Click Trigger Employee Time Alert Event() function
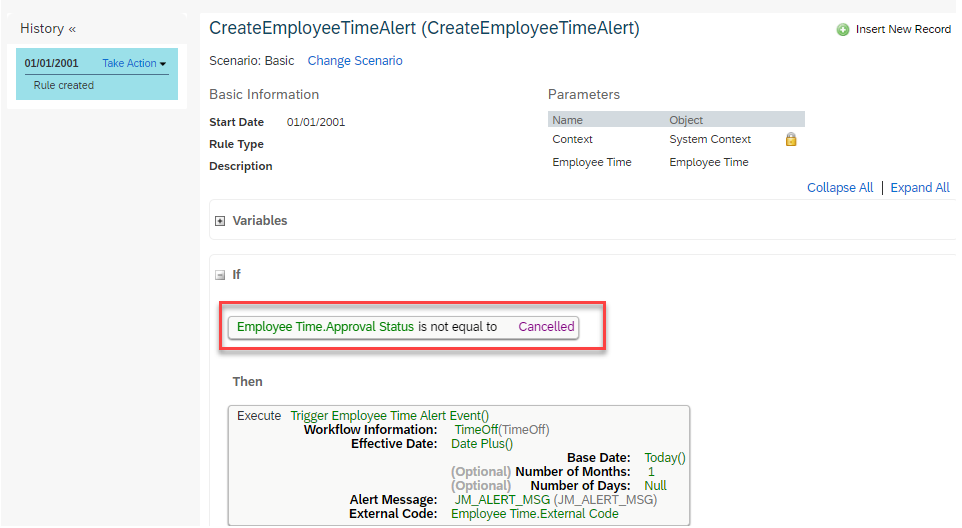962x528 pixels. pos(390,416)
